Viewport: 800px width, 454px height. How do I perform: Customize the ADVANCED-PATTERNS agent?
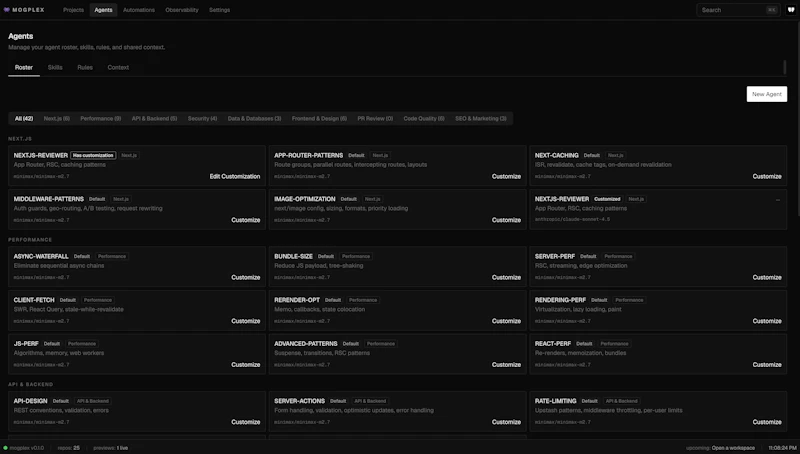(x=506, y=365)
